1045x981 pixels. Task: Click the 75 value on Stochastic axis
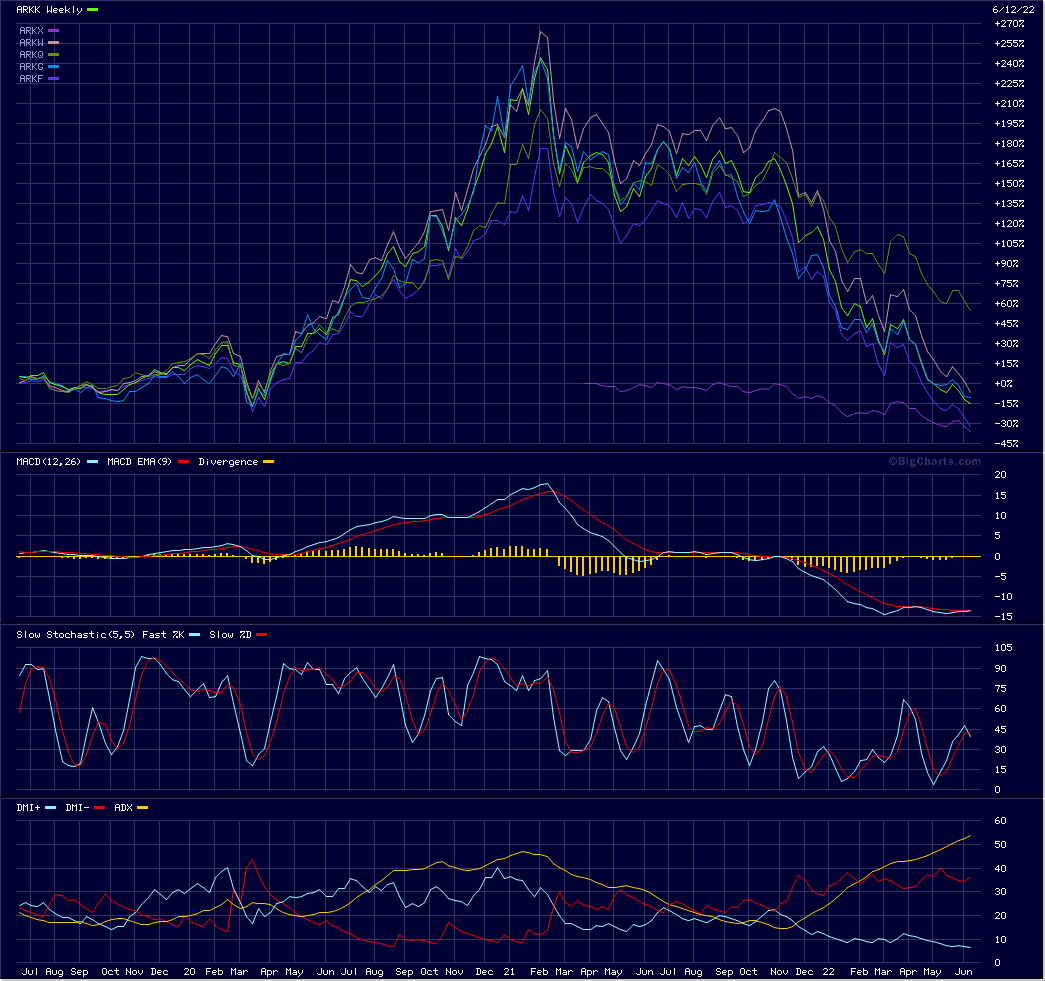[x=1000, y=689]
